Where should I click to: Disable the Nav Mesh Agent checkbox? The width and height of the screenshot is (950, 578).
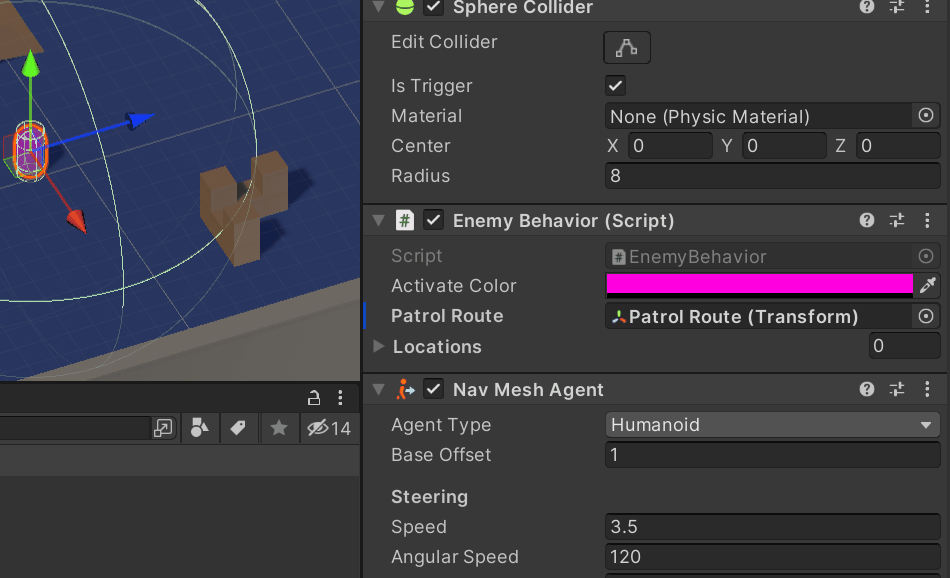(x=433, y=389)
